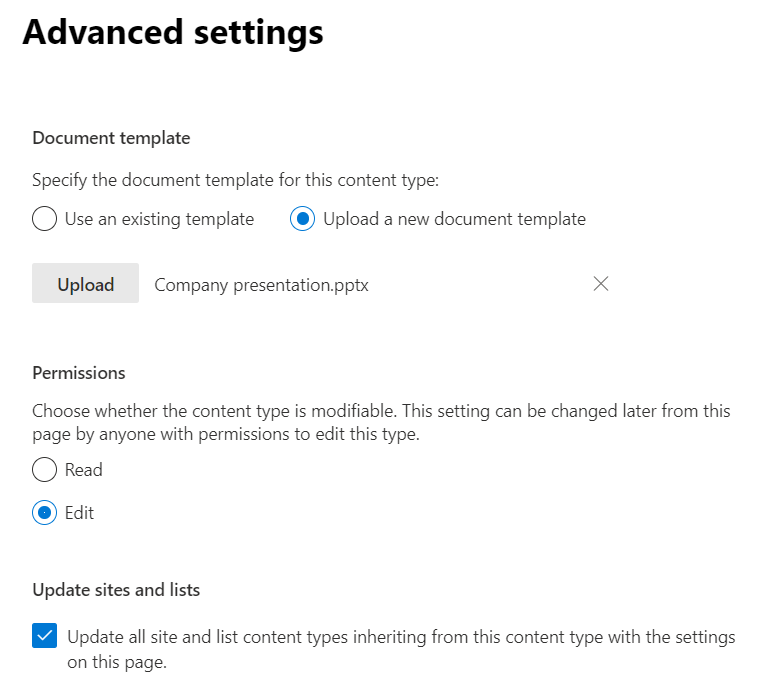Click the Permissions section heading
Image resolution: width=758 pixels, height=685 pixels.
point(79,373)
